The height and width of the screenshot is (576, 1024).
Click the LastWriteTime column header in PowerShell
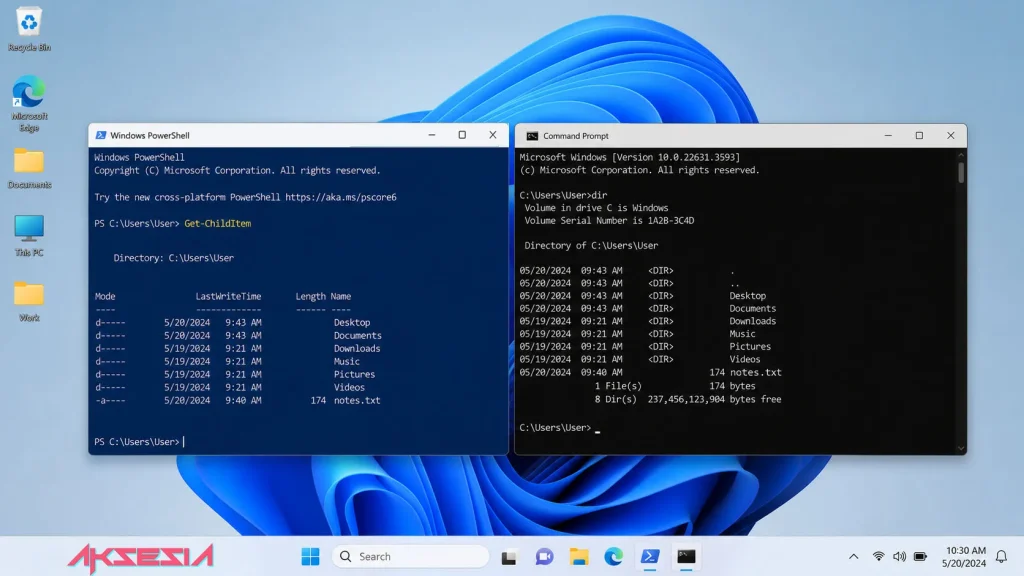click(x=228, y=296)
